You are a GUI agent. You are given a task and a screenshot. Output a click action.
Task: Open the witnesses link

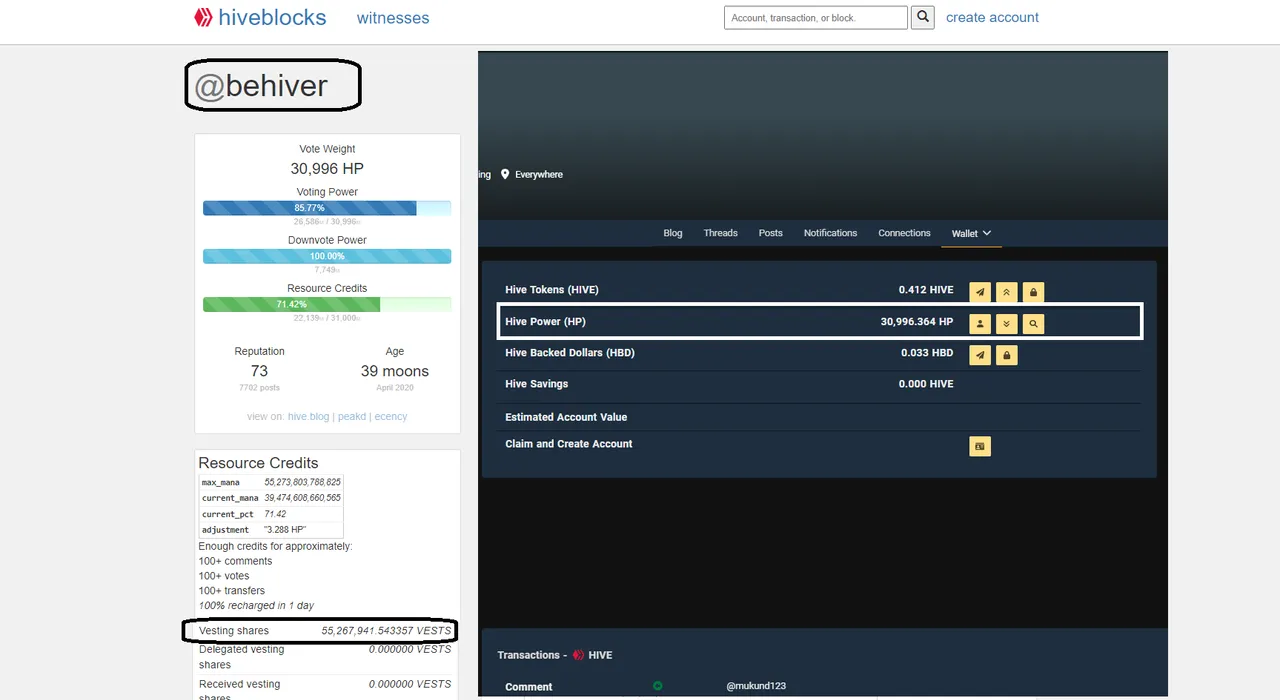point(393,18)
